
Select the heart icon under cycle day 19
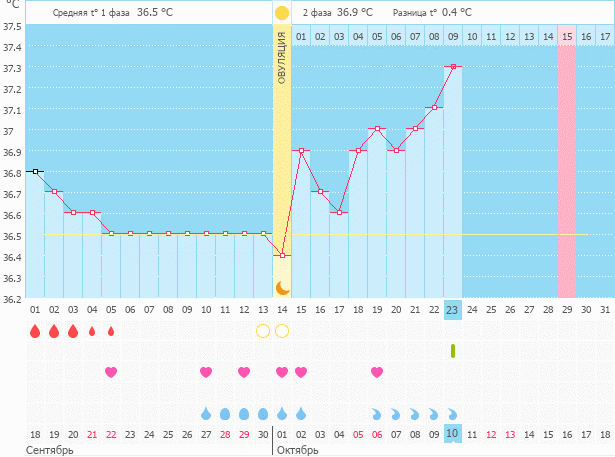pyautogui.click(x=377, y=372)
